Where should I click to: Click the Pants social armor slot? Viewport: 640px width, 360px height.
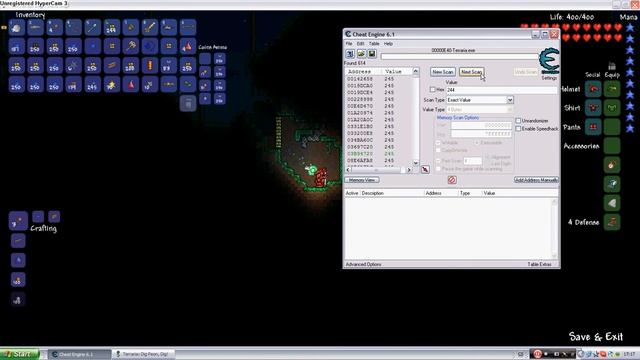[593, 127]
